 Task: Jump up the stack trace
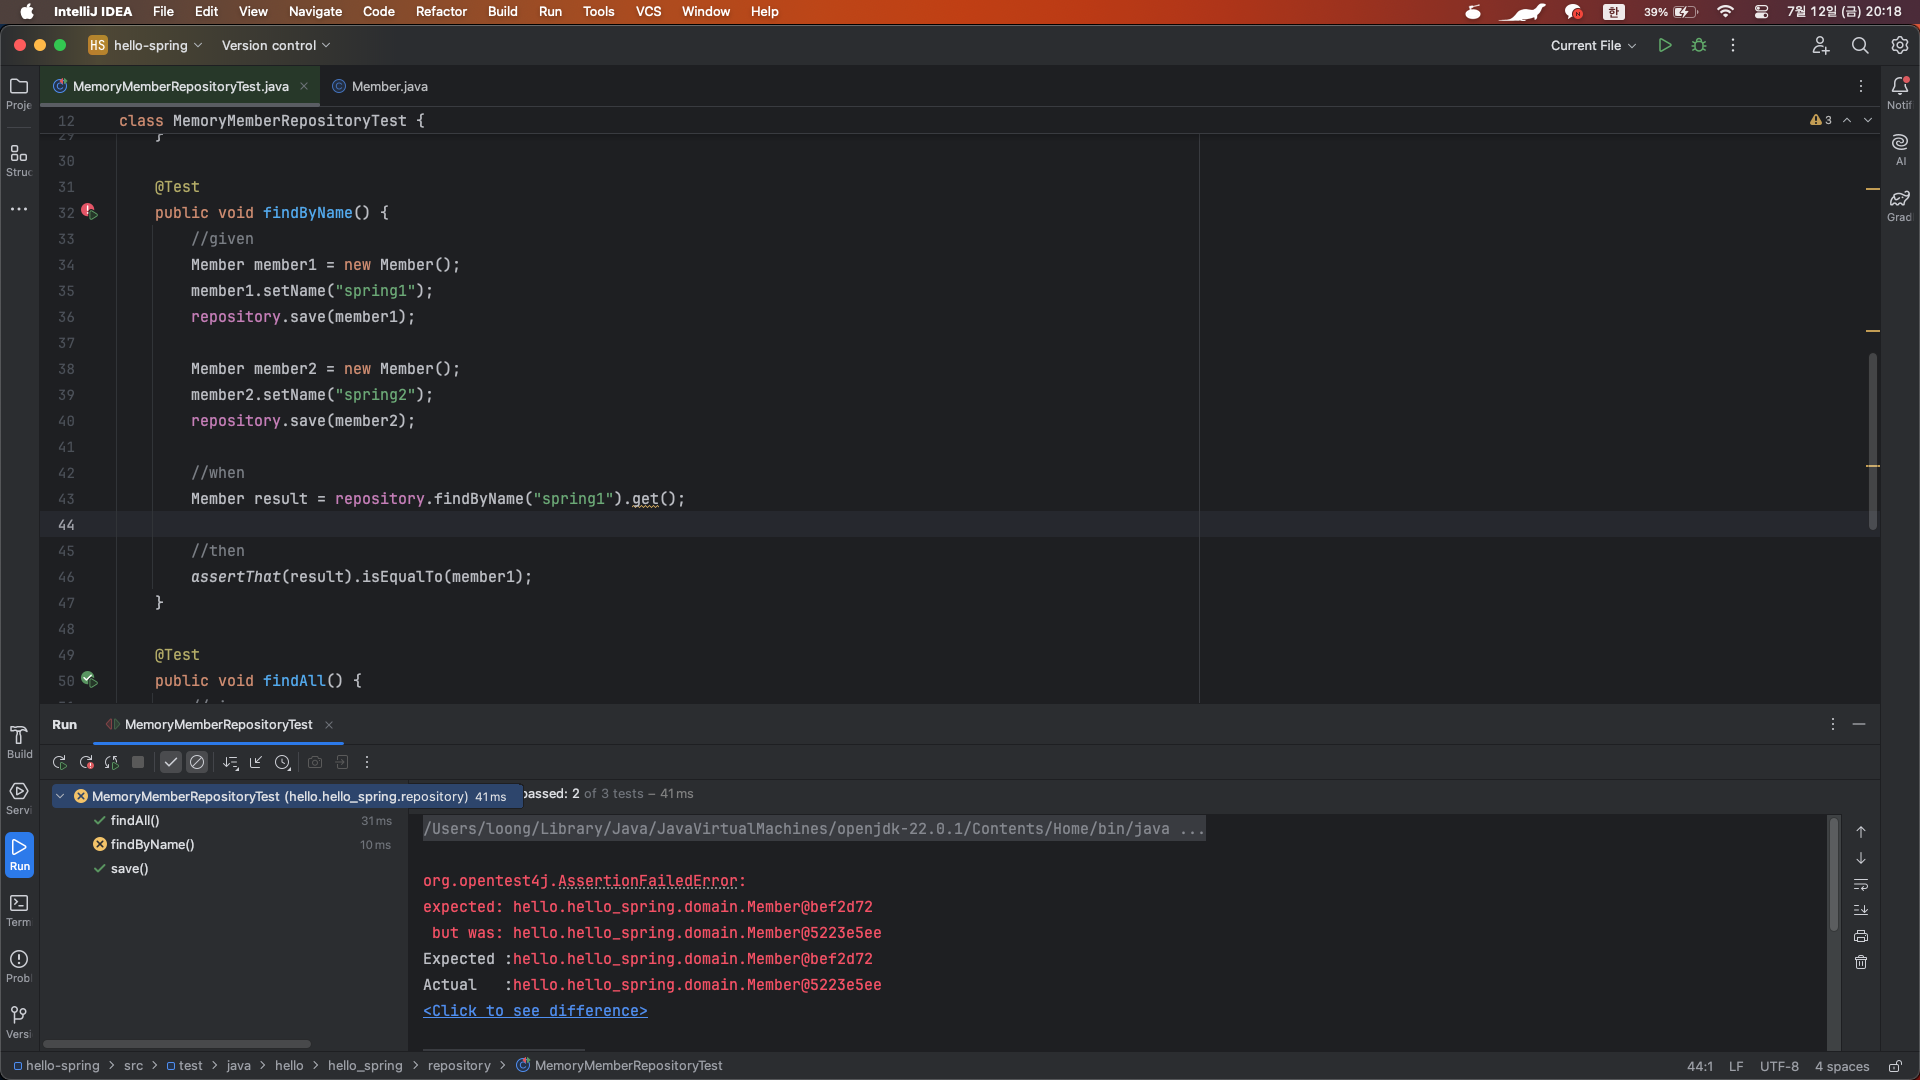[x=1861, y=832]
